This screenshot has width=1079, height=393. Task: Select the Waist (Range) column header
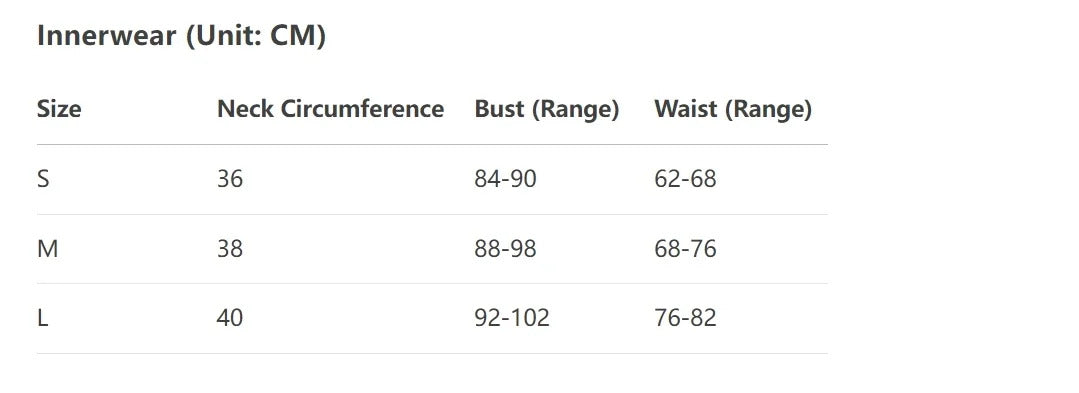(x=733, y=109)
